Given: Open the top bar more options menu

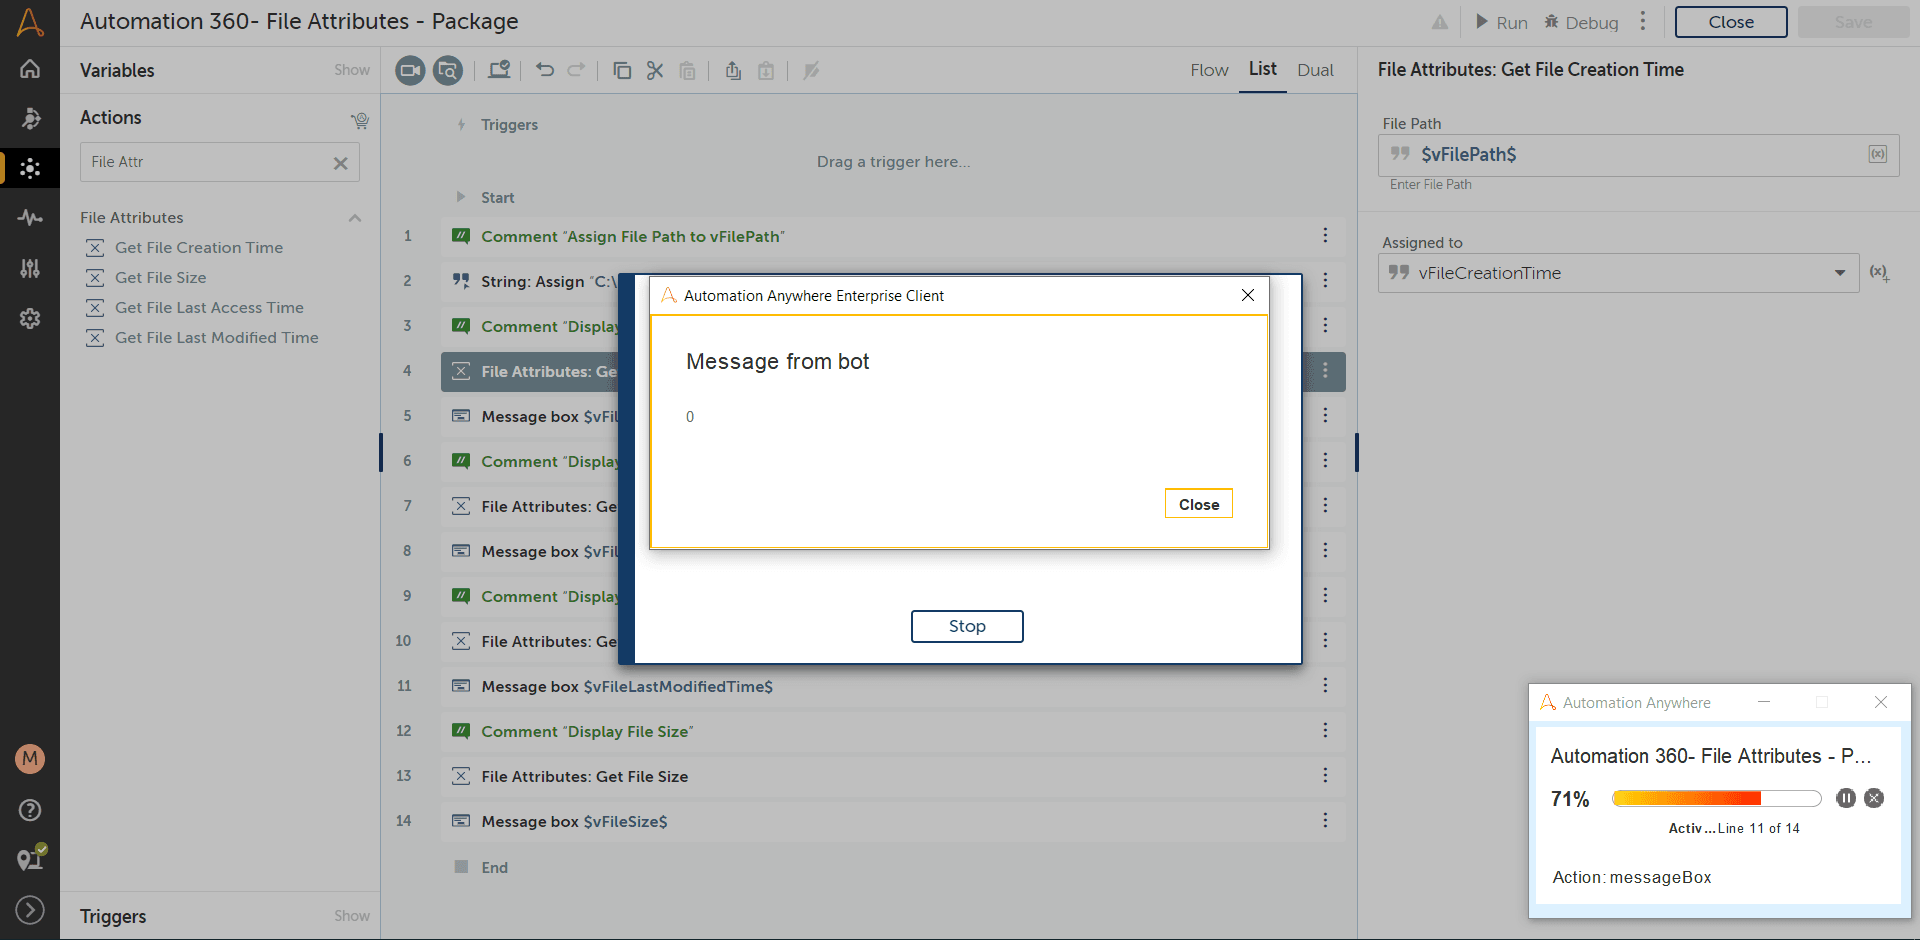Looking at the screenshot, I should coord(1643,22).
